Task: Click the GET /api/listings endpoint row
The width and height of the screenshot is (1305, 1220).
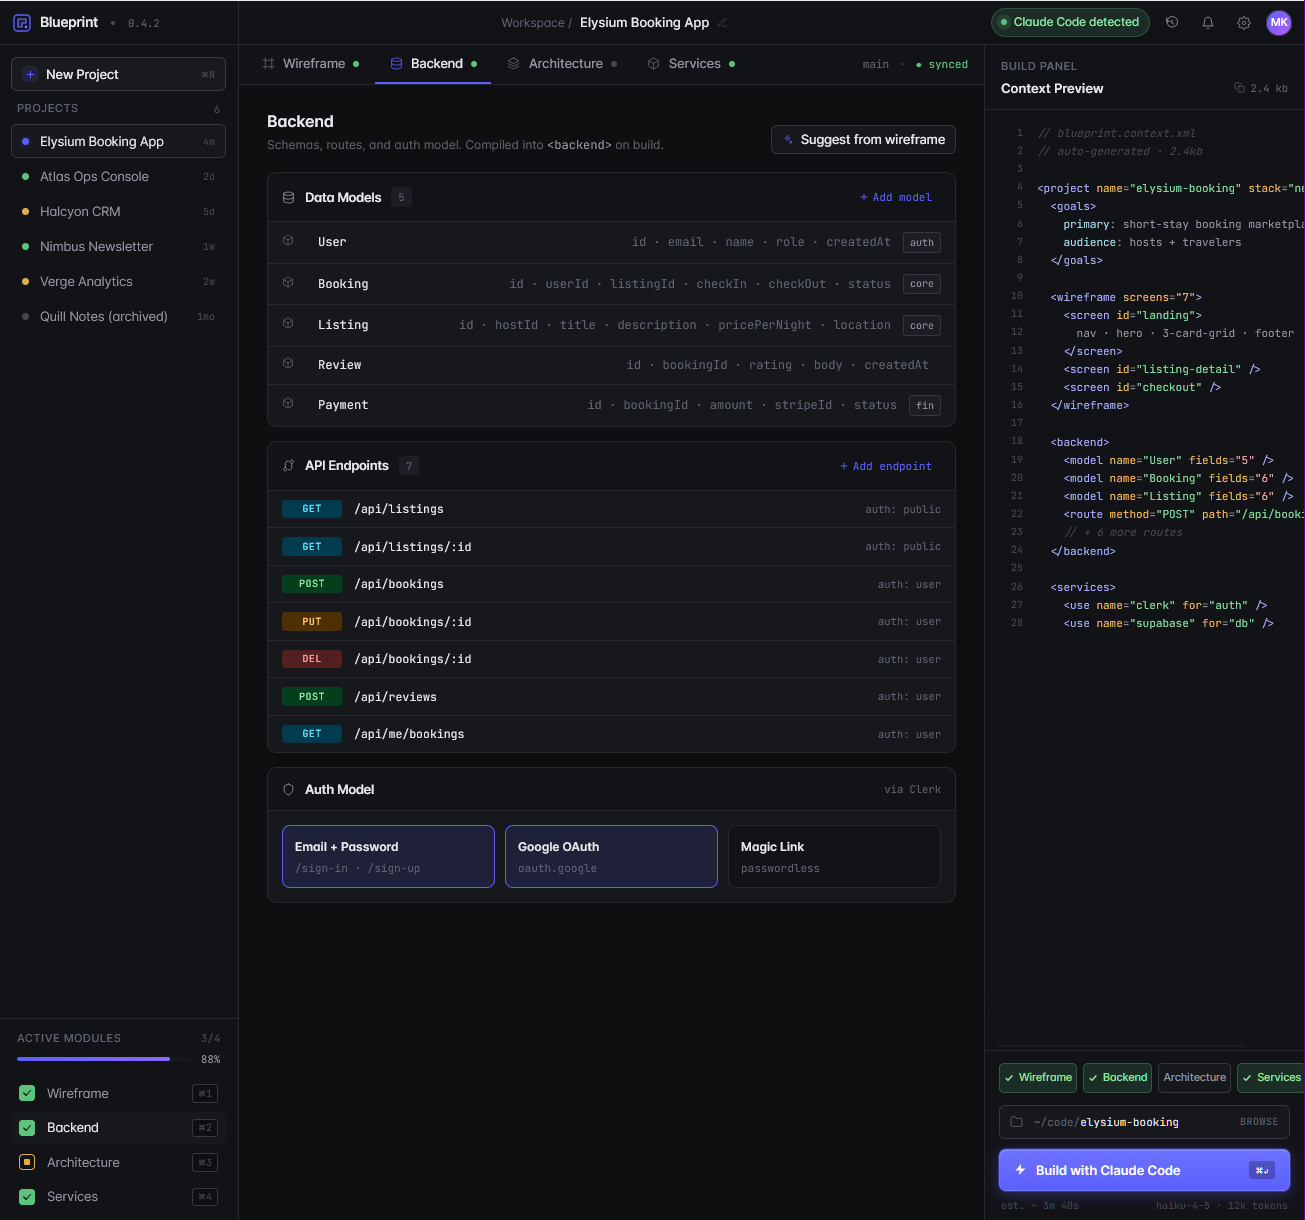Action: click(611, 509)
